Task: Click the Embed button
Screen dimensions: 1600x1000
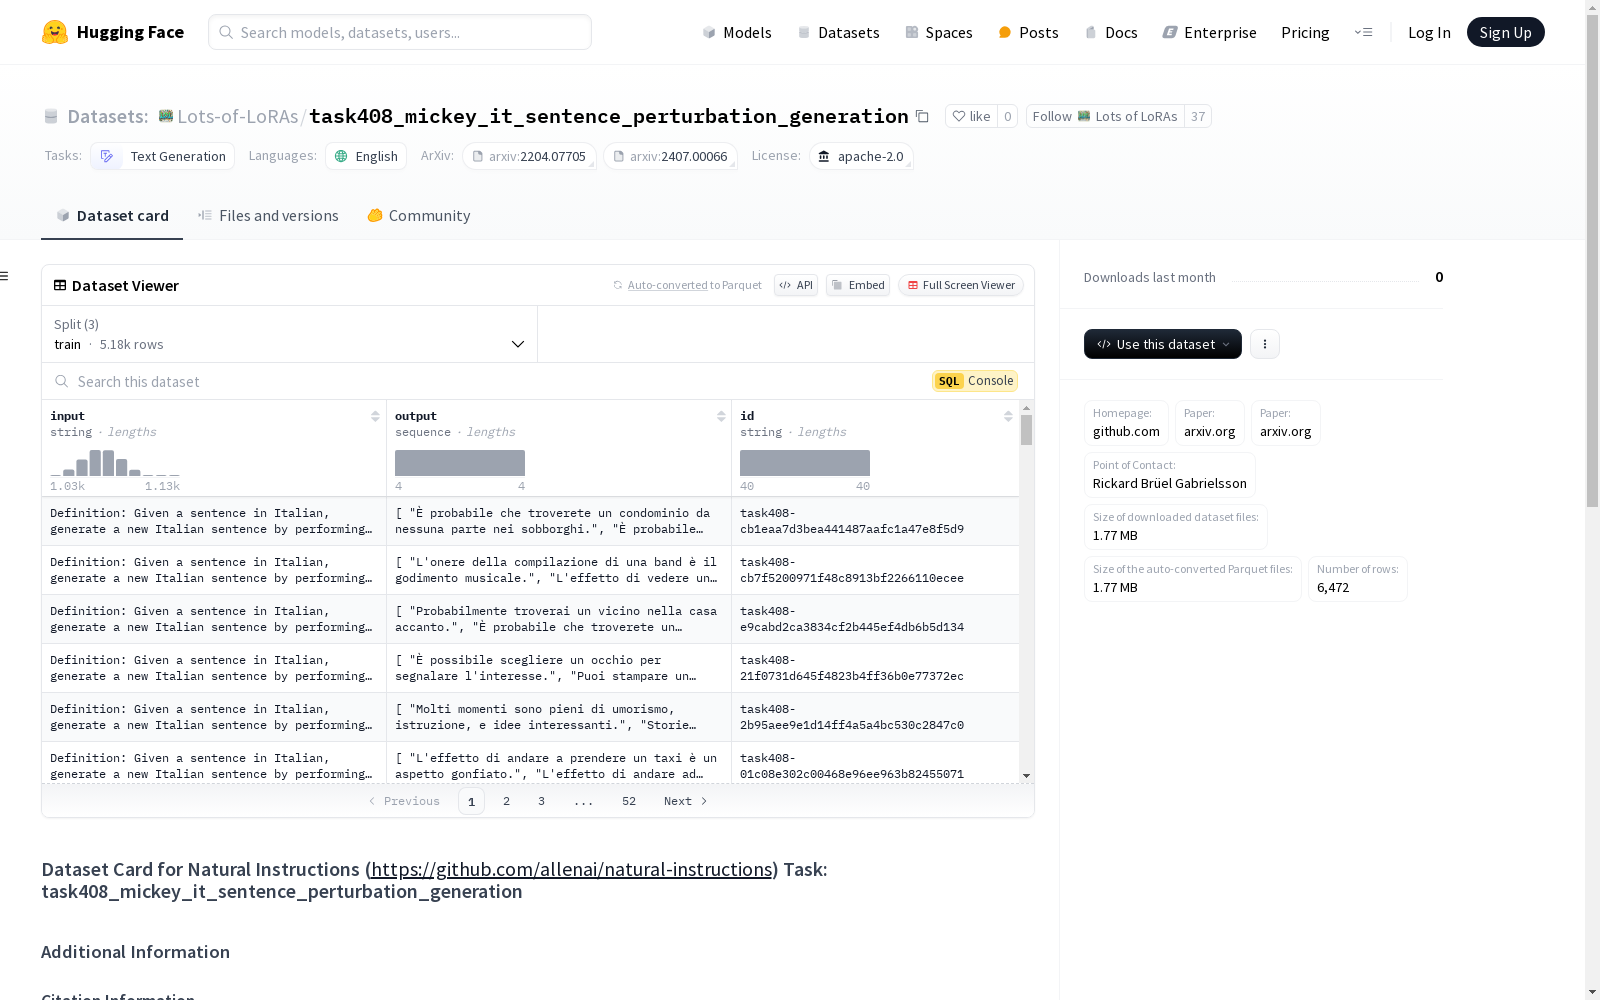Action: pyautogui.click(x=858, y=285)
